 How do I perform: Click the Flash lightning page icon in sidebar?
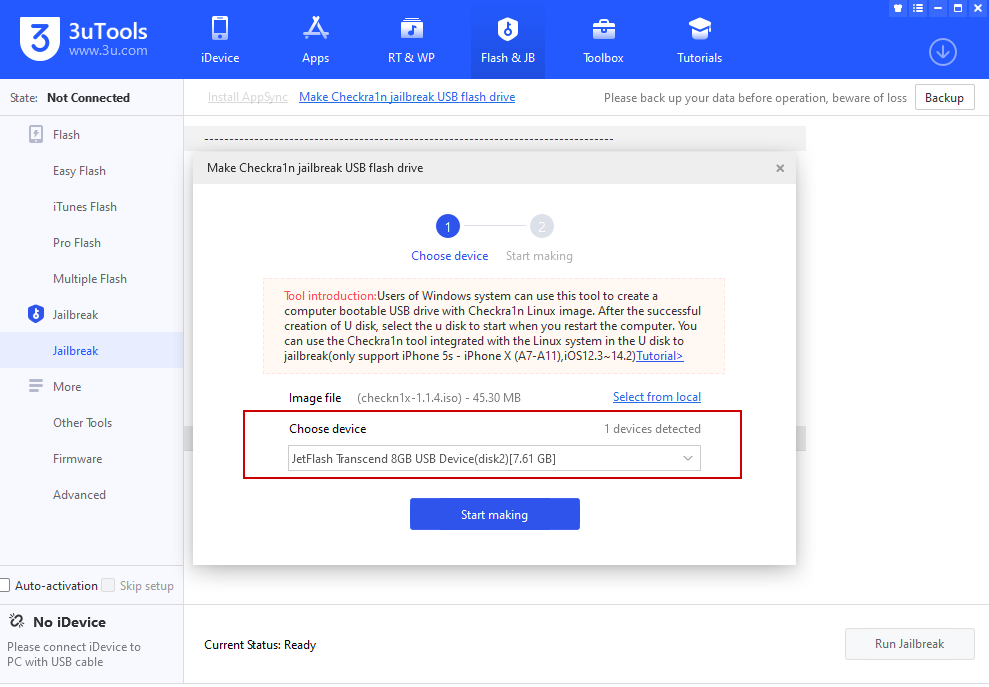pyautogui.click(x=36, y=134)
